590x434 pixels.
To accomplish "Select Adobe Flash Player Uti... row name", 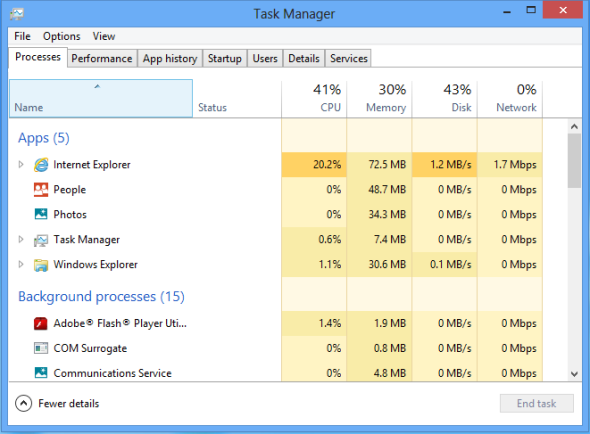I will (120, 323).
